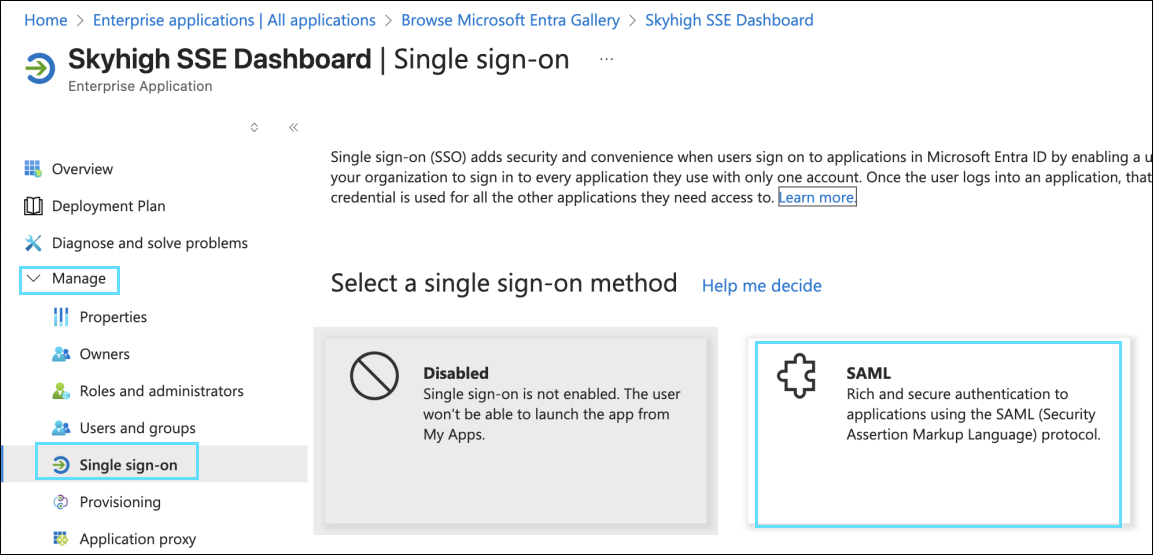The image size is (1153, 555).
Task: Click the Application proxy icon
Action: tap(61, 539)
